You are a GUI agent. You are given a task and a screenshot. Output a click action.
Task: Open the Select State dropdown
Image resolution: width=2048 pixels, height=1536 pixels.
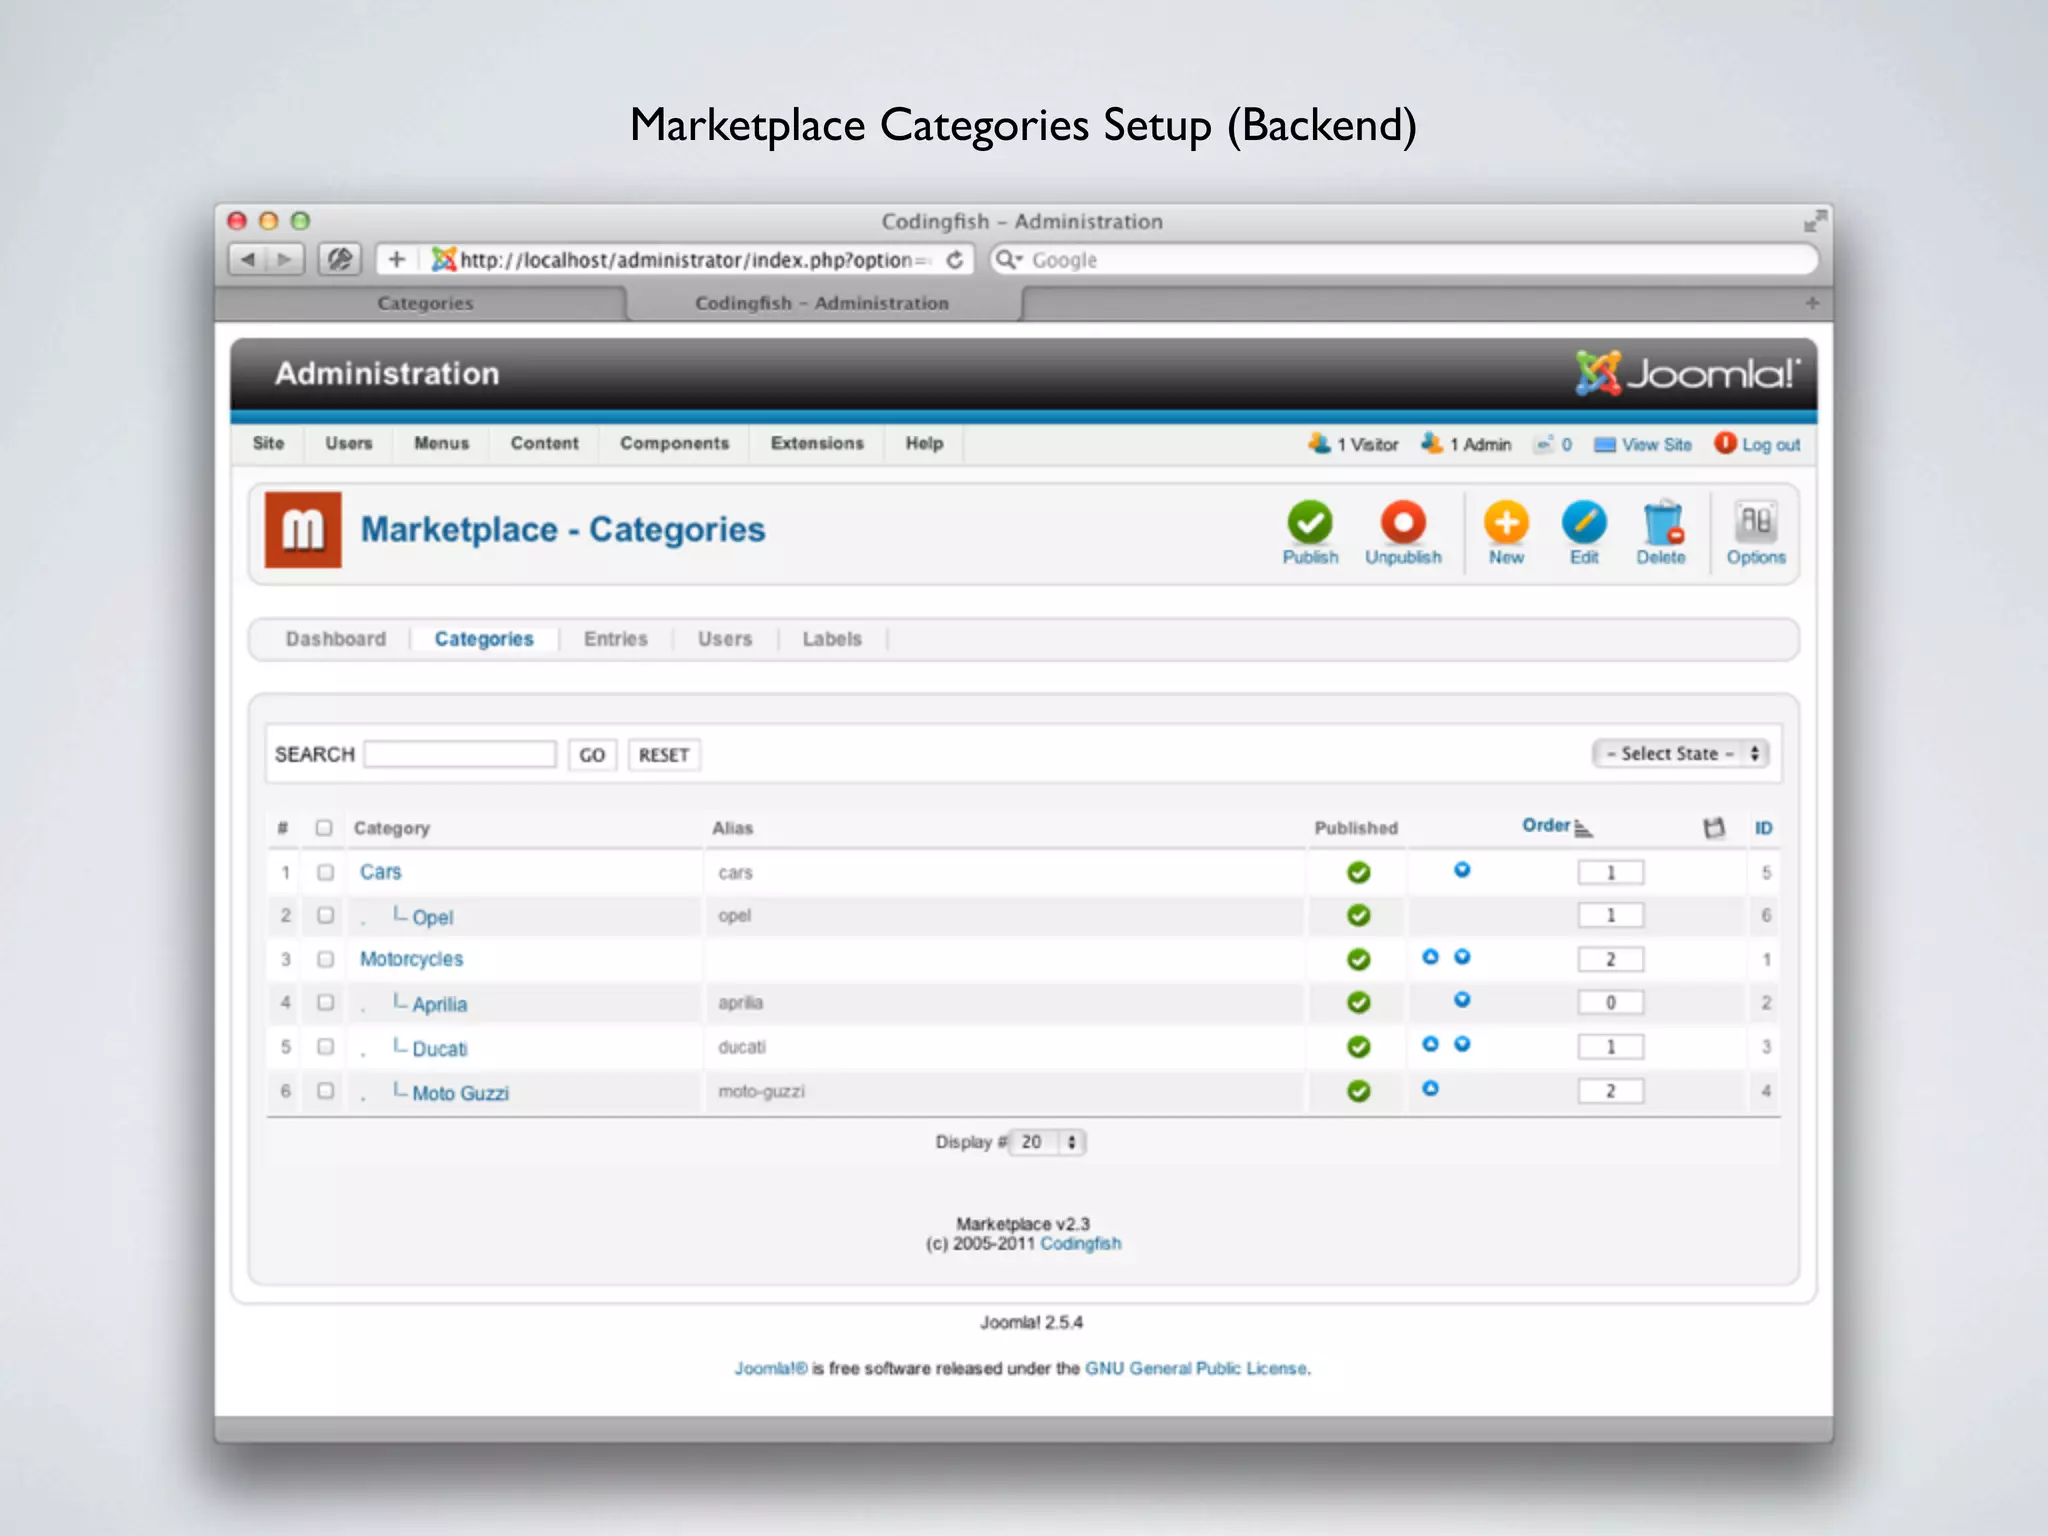1680,754
